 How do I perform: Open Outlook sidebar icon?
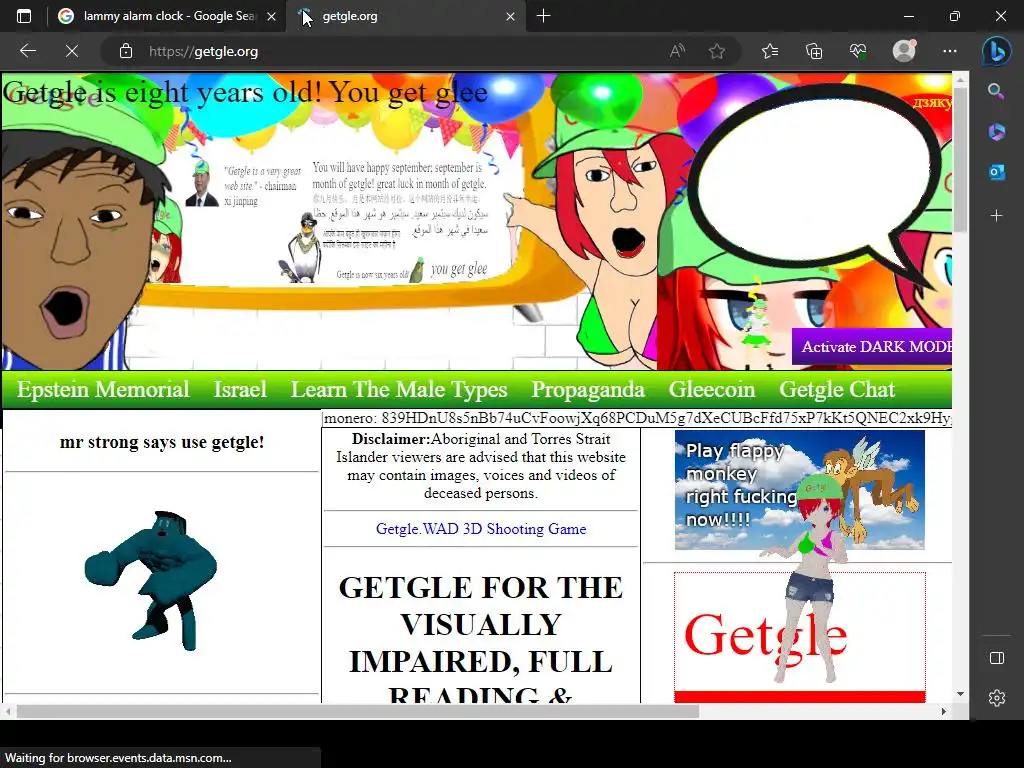(x=996, y=172)
